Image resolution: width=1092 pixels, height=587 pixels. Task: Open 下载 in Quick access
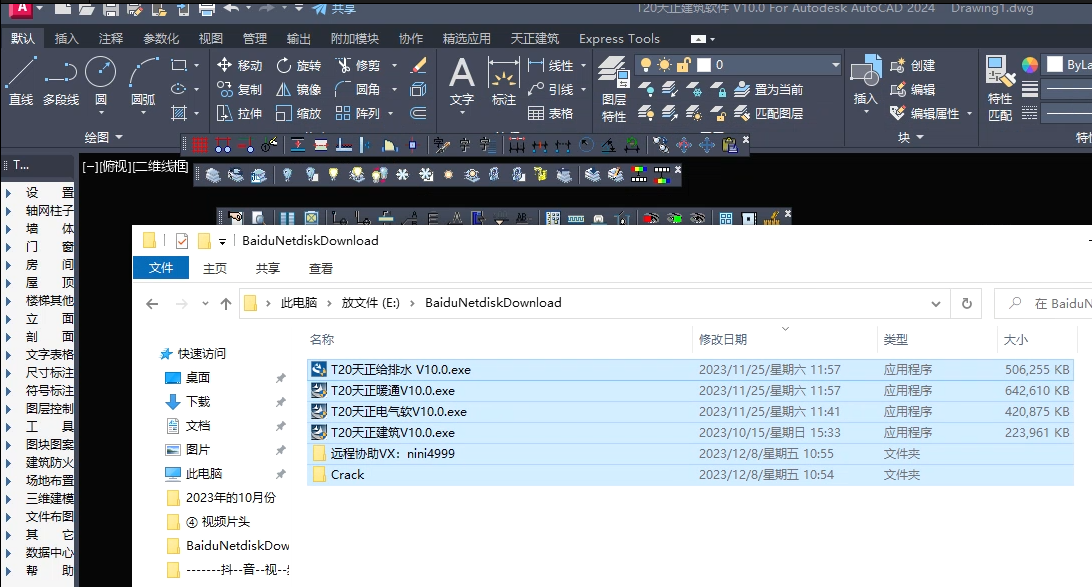(198, 402)
